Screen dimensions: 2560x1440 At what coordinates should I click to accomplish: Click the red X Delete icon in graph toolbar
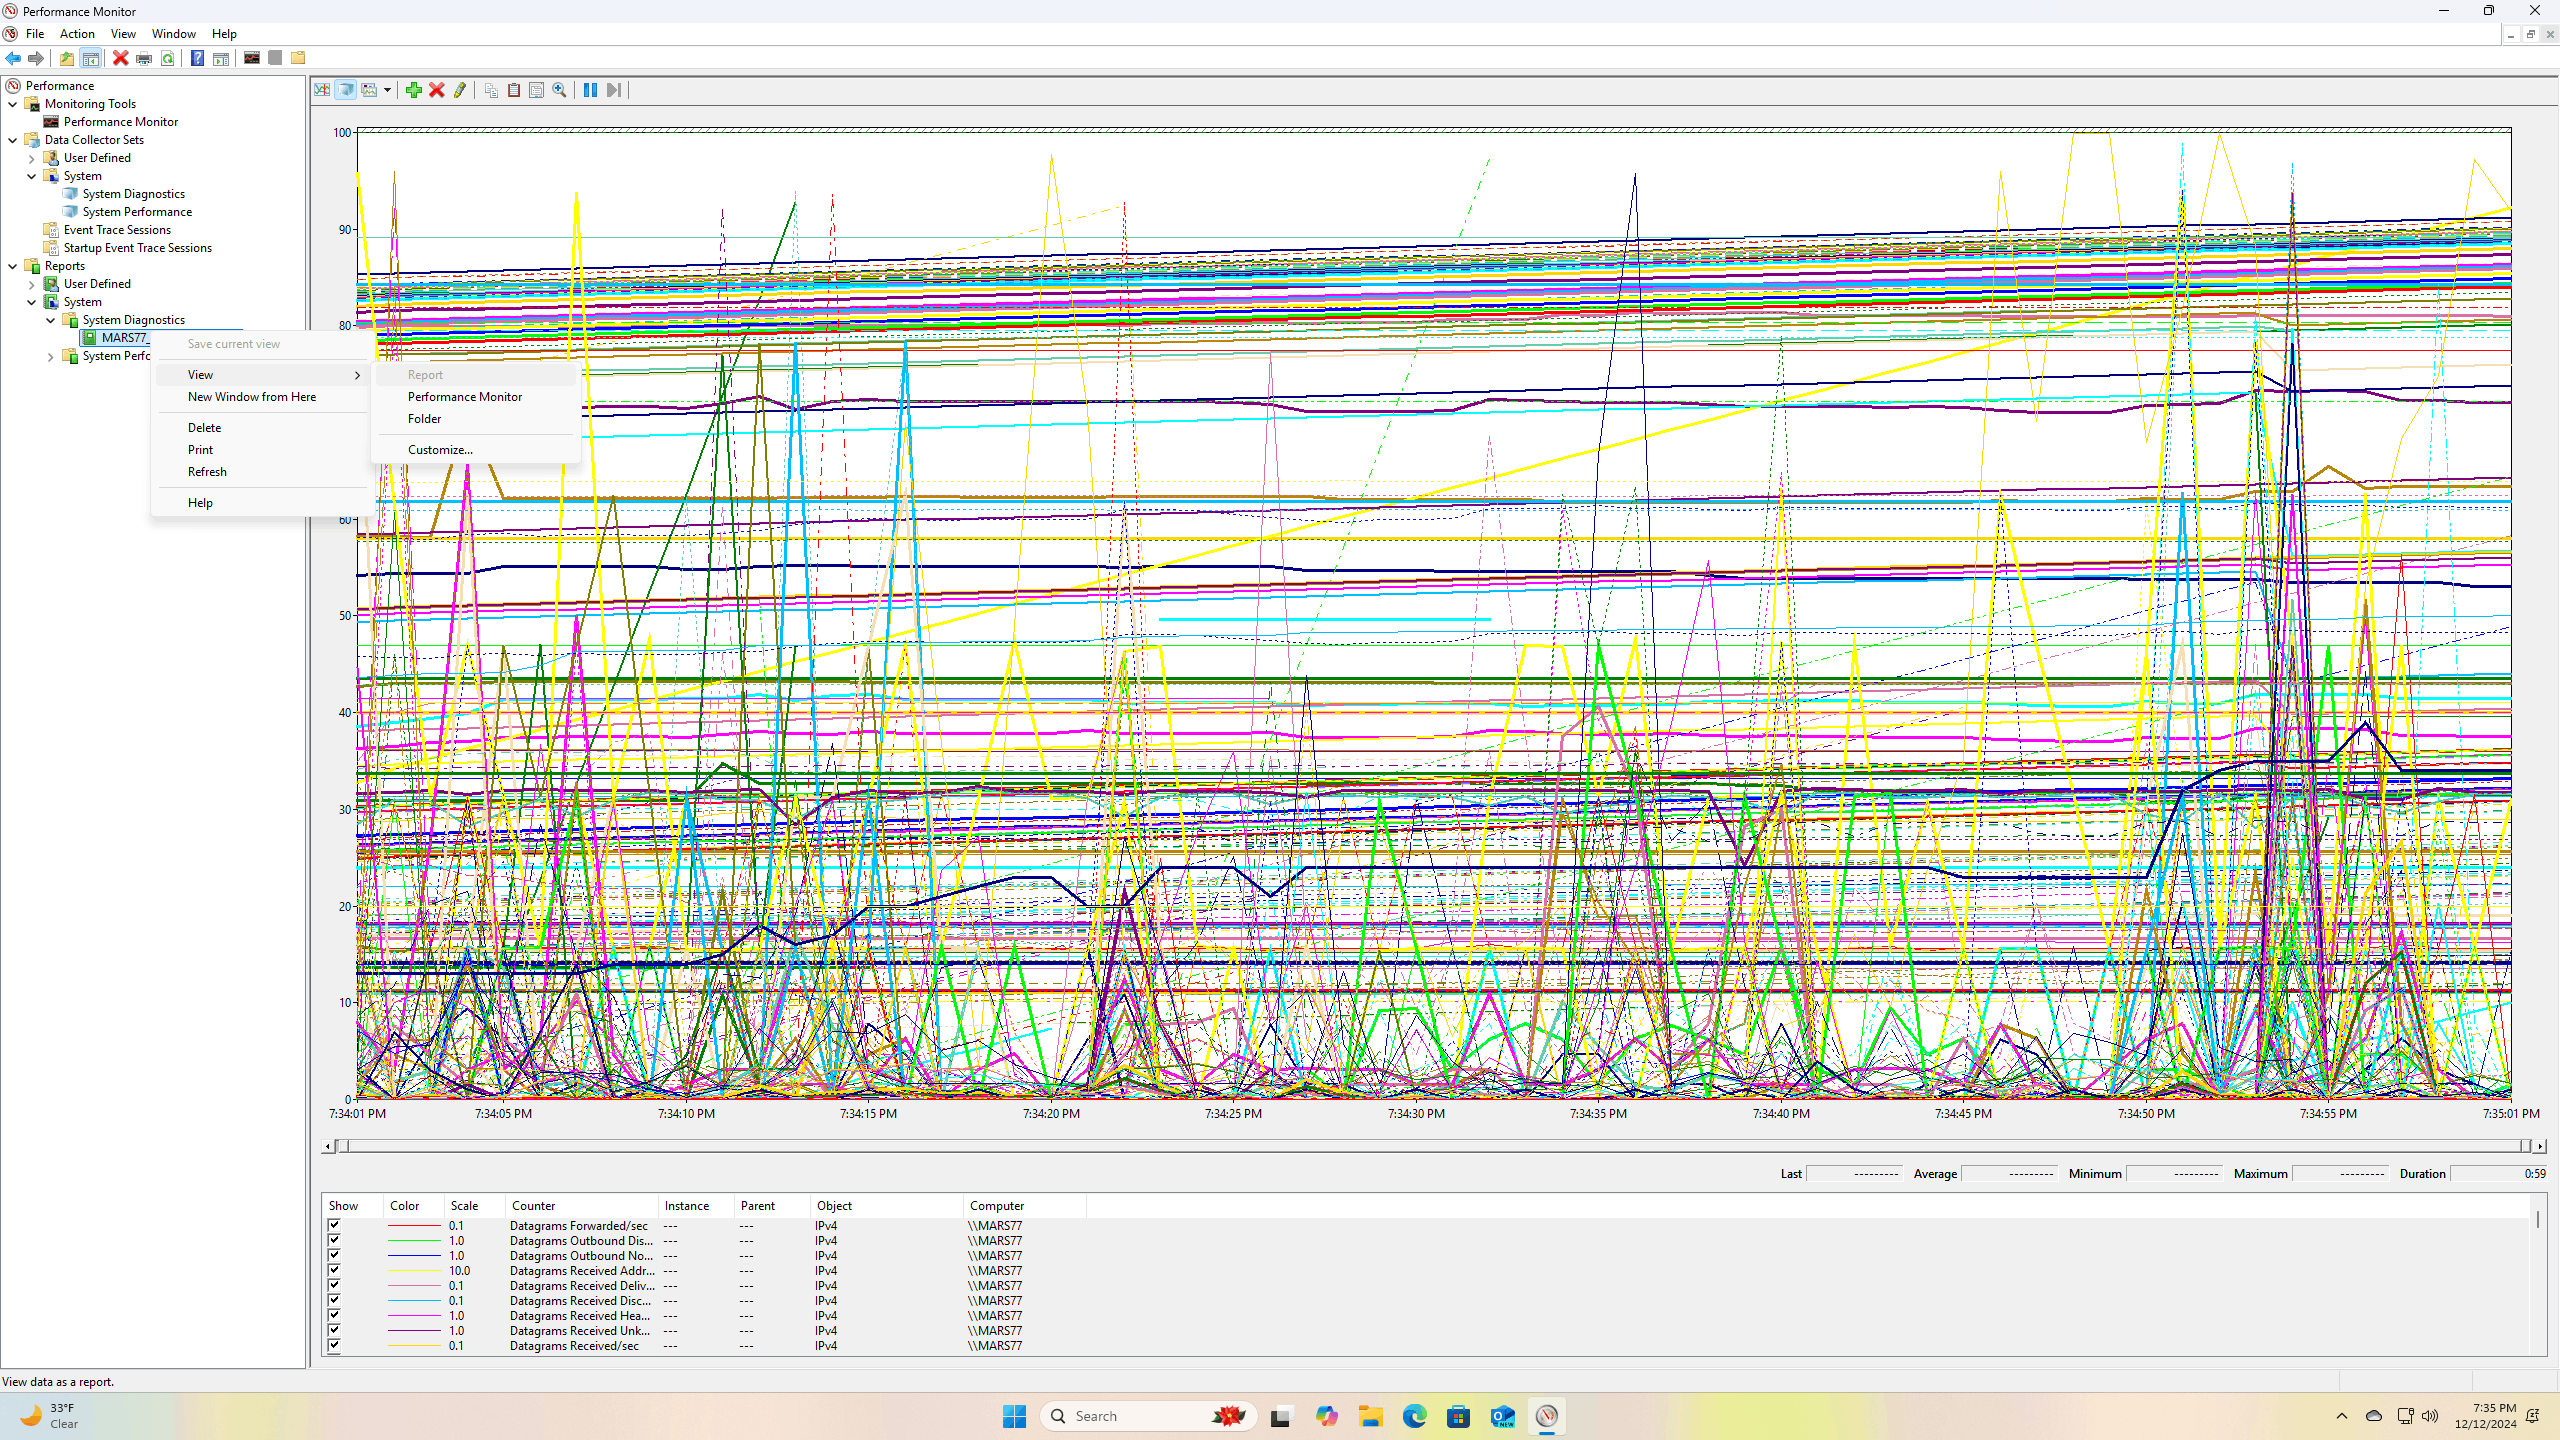click(437, 90)
